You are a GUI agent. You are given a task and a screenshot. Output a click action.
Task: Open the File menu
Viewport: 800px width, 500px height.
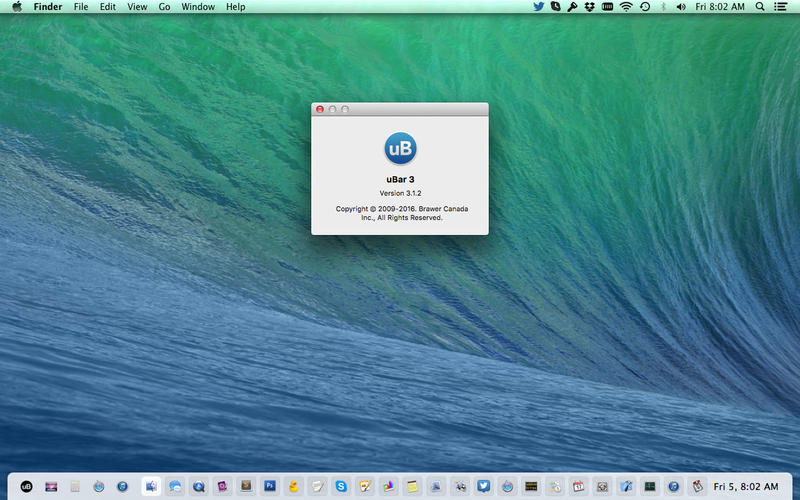81,7
